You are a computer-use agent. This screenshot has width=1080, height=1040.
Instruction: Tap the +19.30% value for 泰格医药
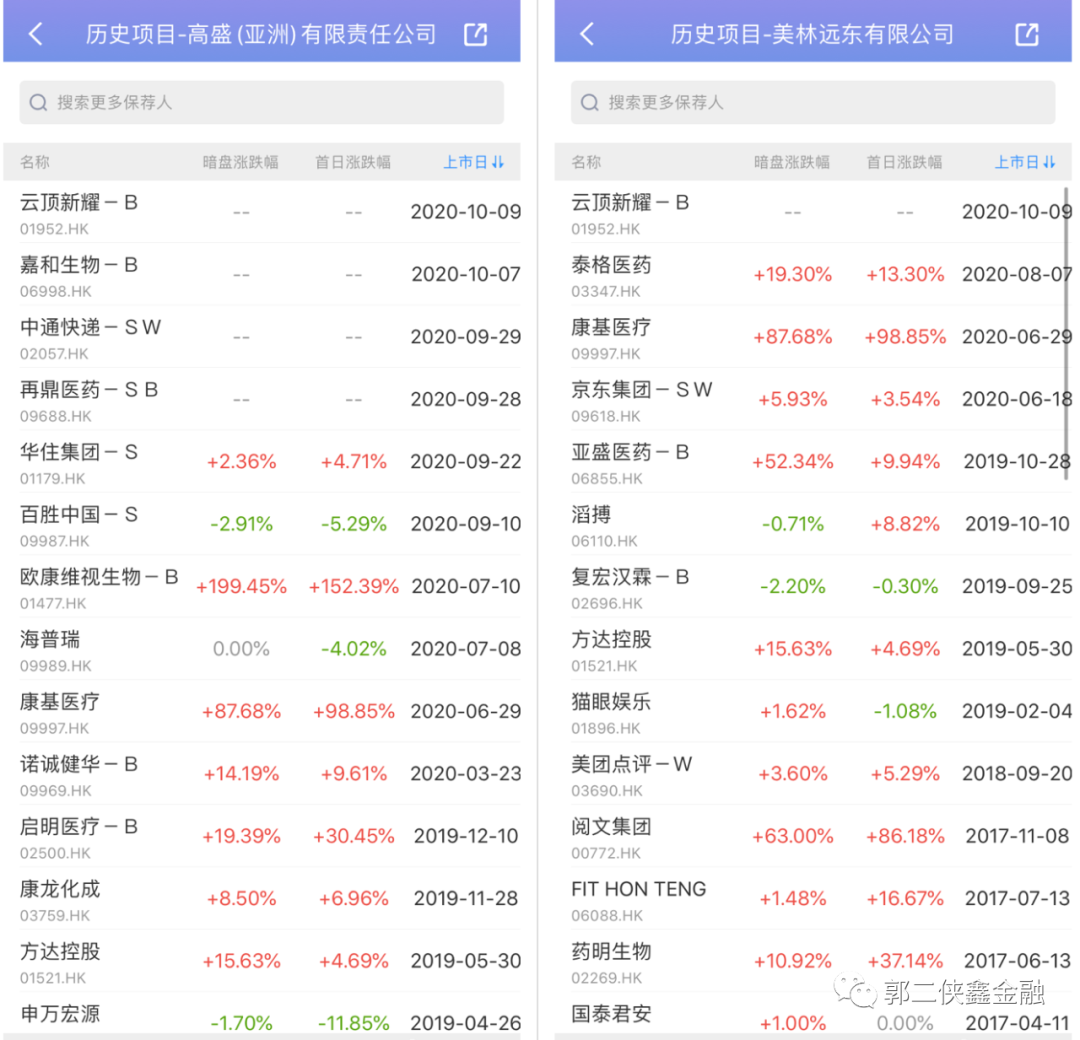[793, 275]
